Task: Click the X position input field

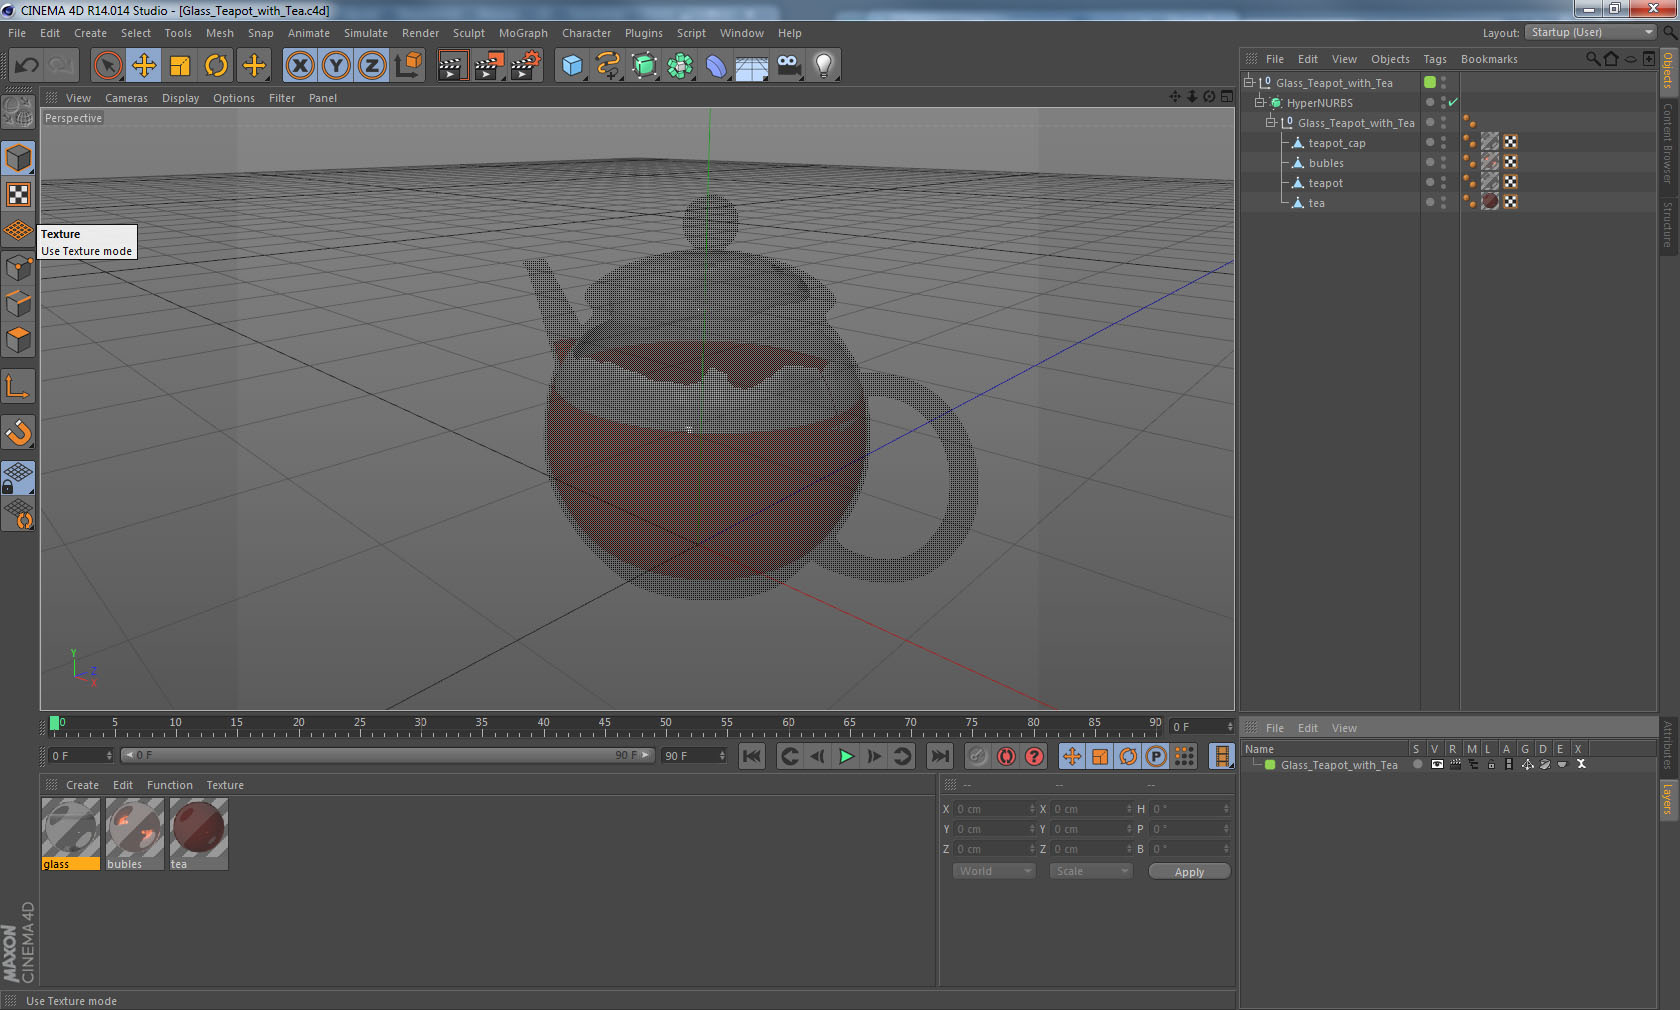Action: (994, 809)
